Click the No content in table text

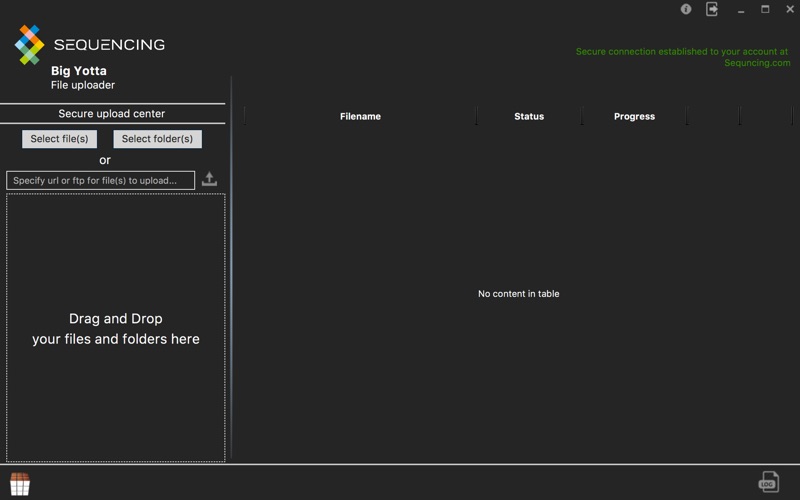pos(518,294)
